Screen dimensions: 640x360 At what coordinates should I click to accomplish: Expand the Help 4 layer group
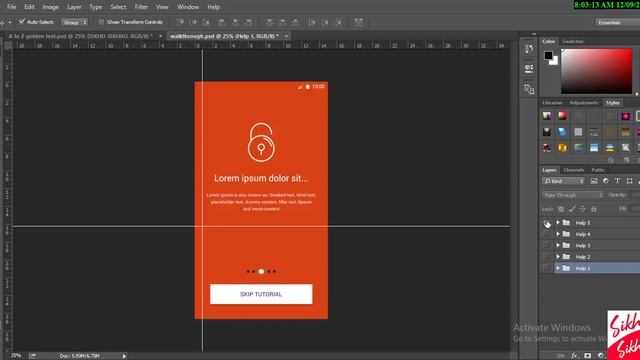[558, 234]
